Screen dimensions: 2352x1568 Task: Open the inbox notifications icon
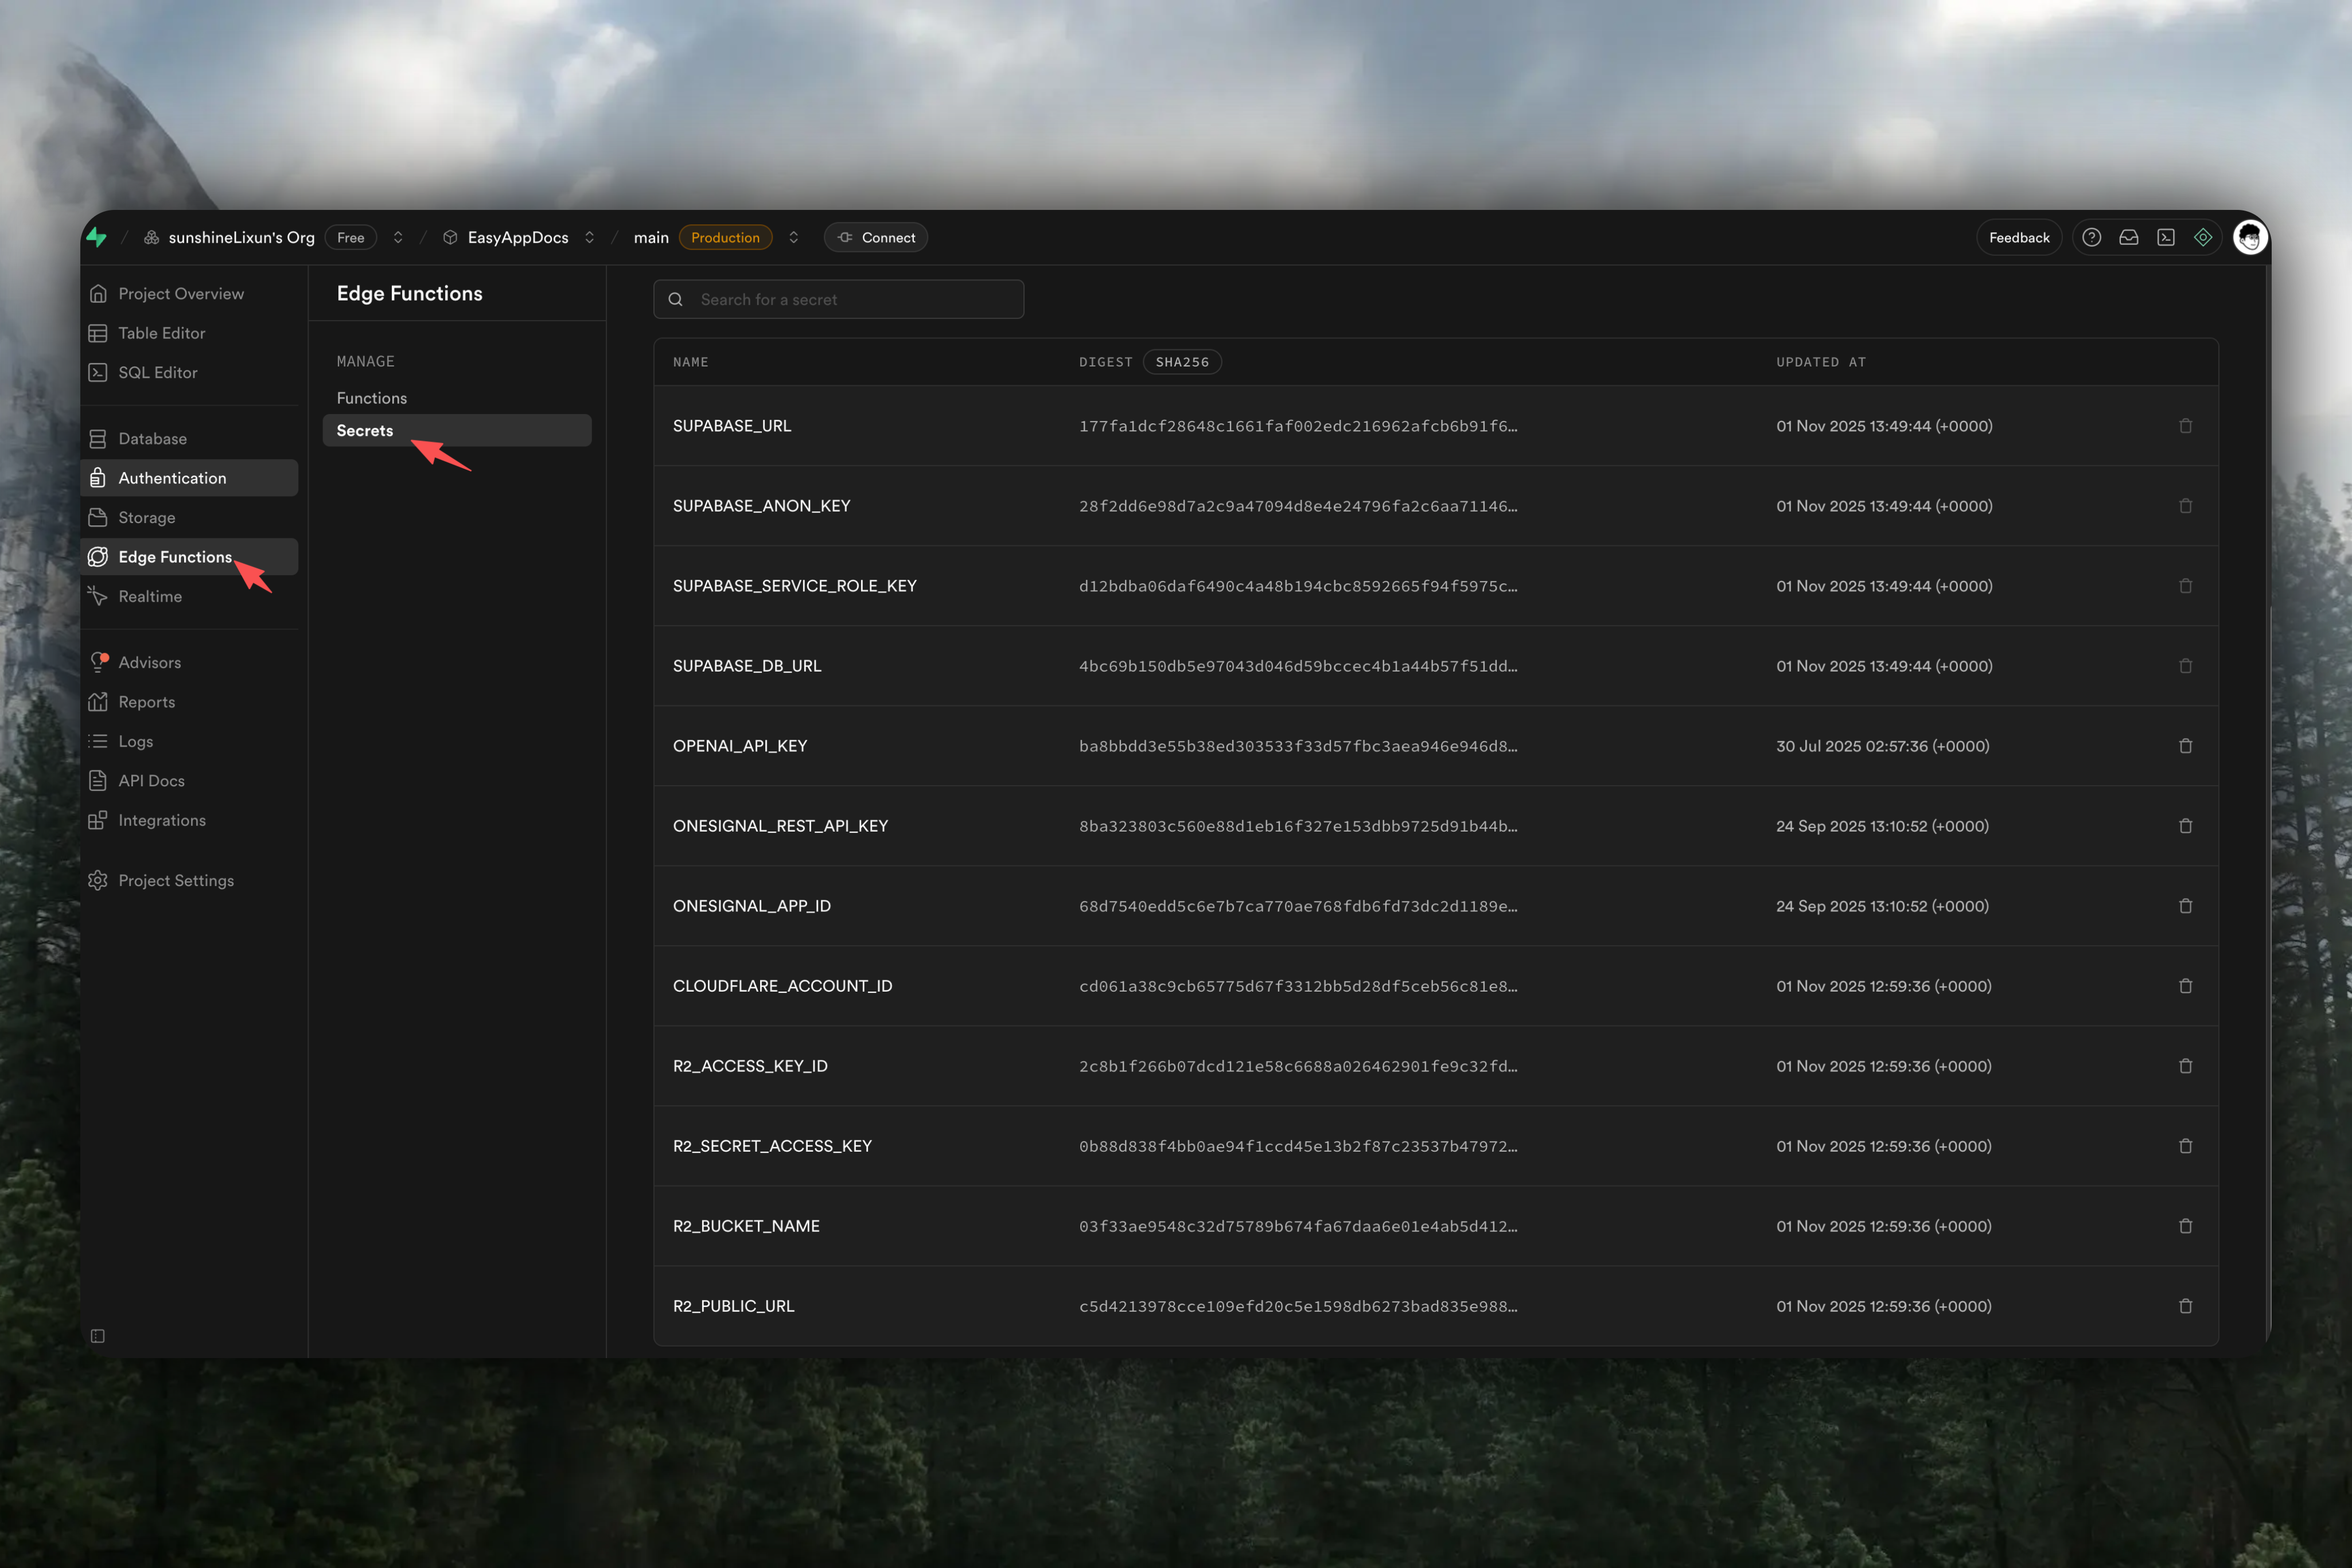(x=2128, y=237)
